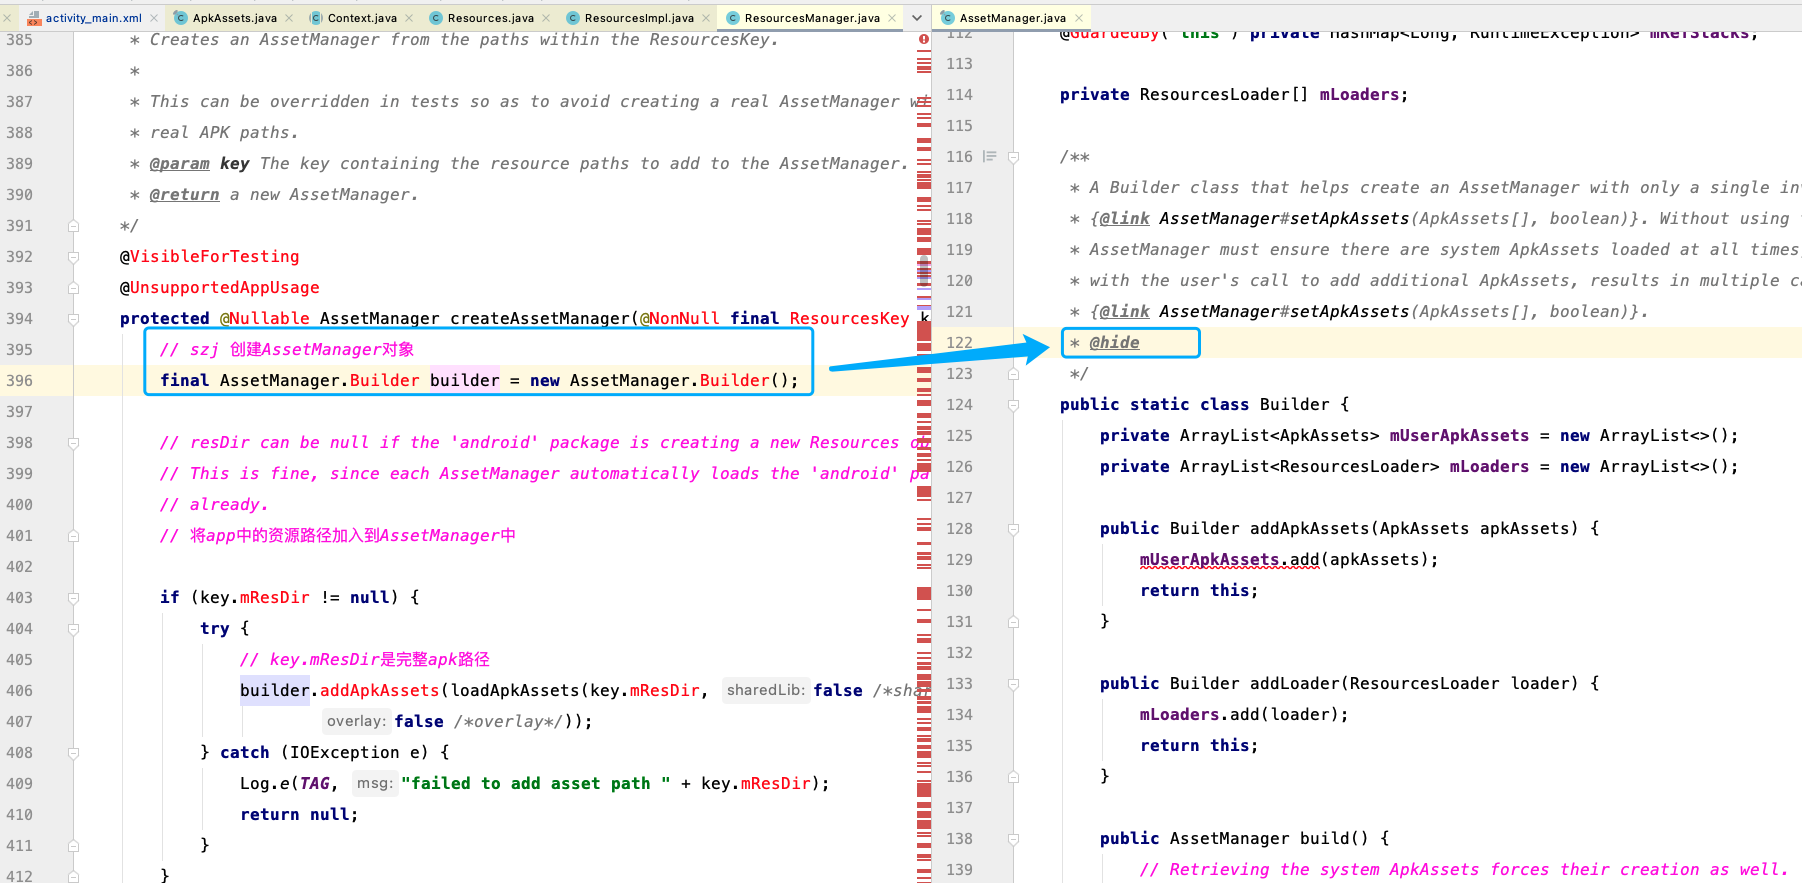Open the ApkAssets.java tab

pos(234,18)
